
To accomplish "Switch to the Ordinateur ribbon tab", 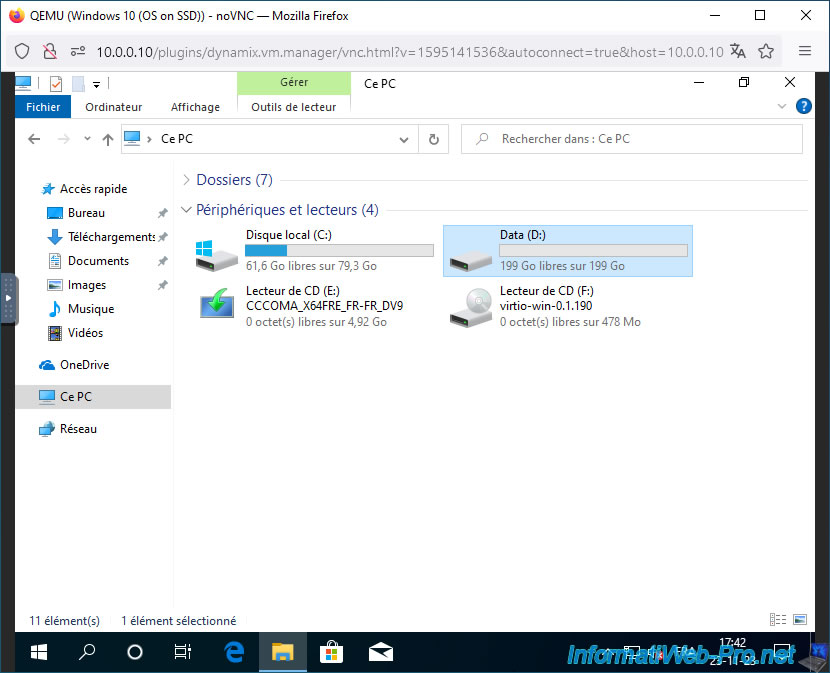I will [113, 107].
